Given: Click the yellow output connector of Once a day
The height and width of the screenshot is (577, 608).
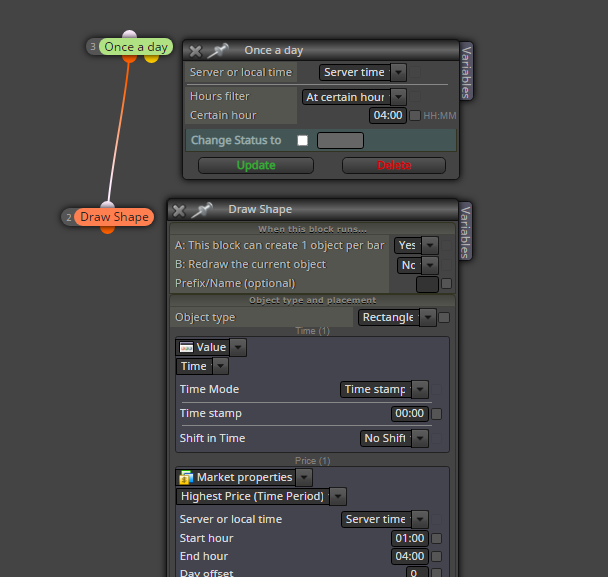Looking at the screenshot, I should pos(151,59).
